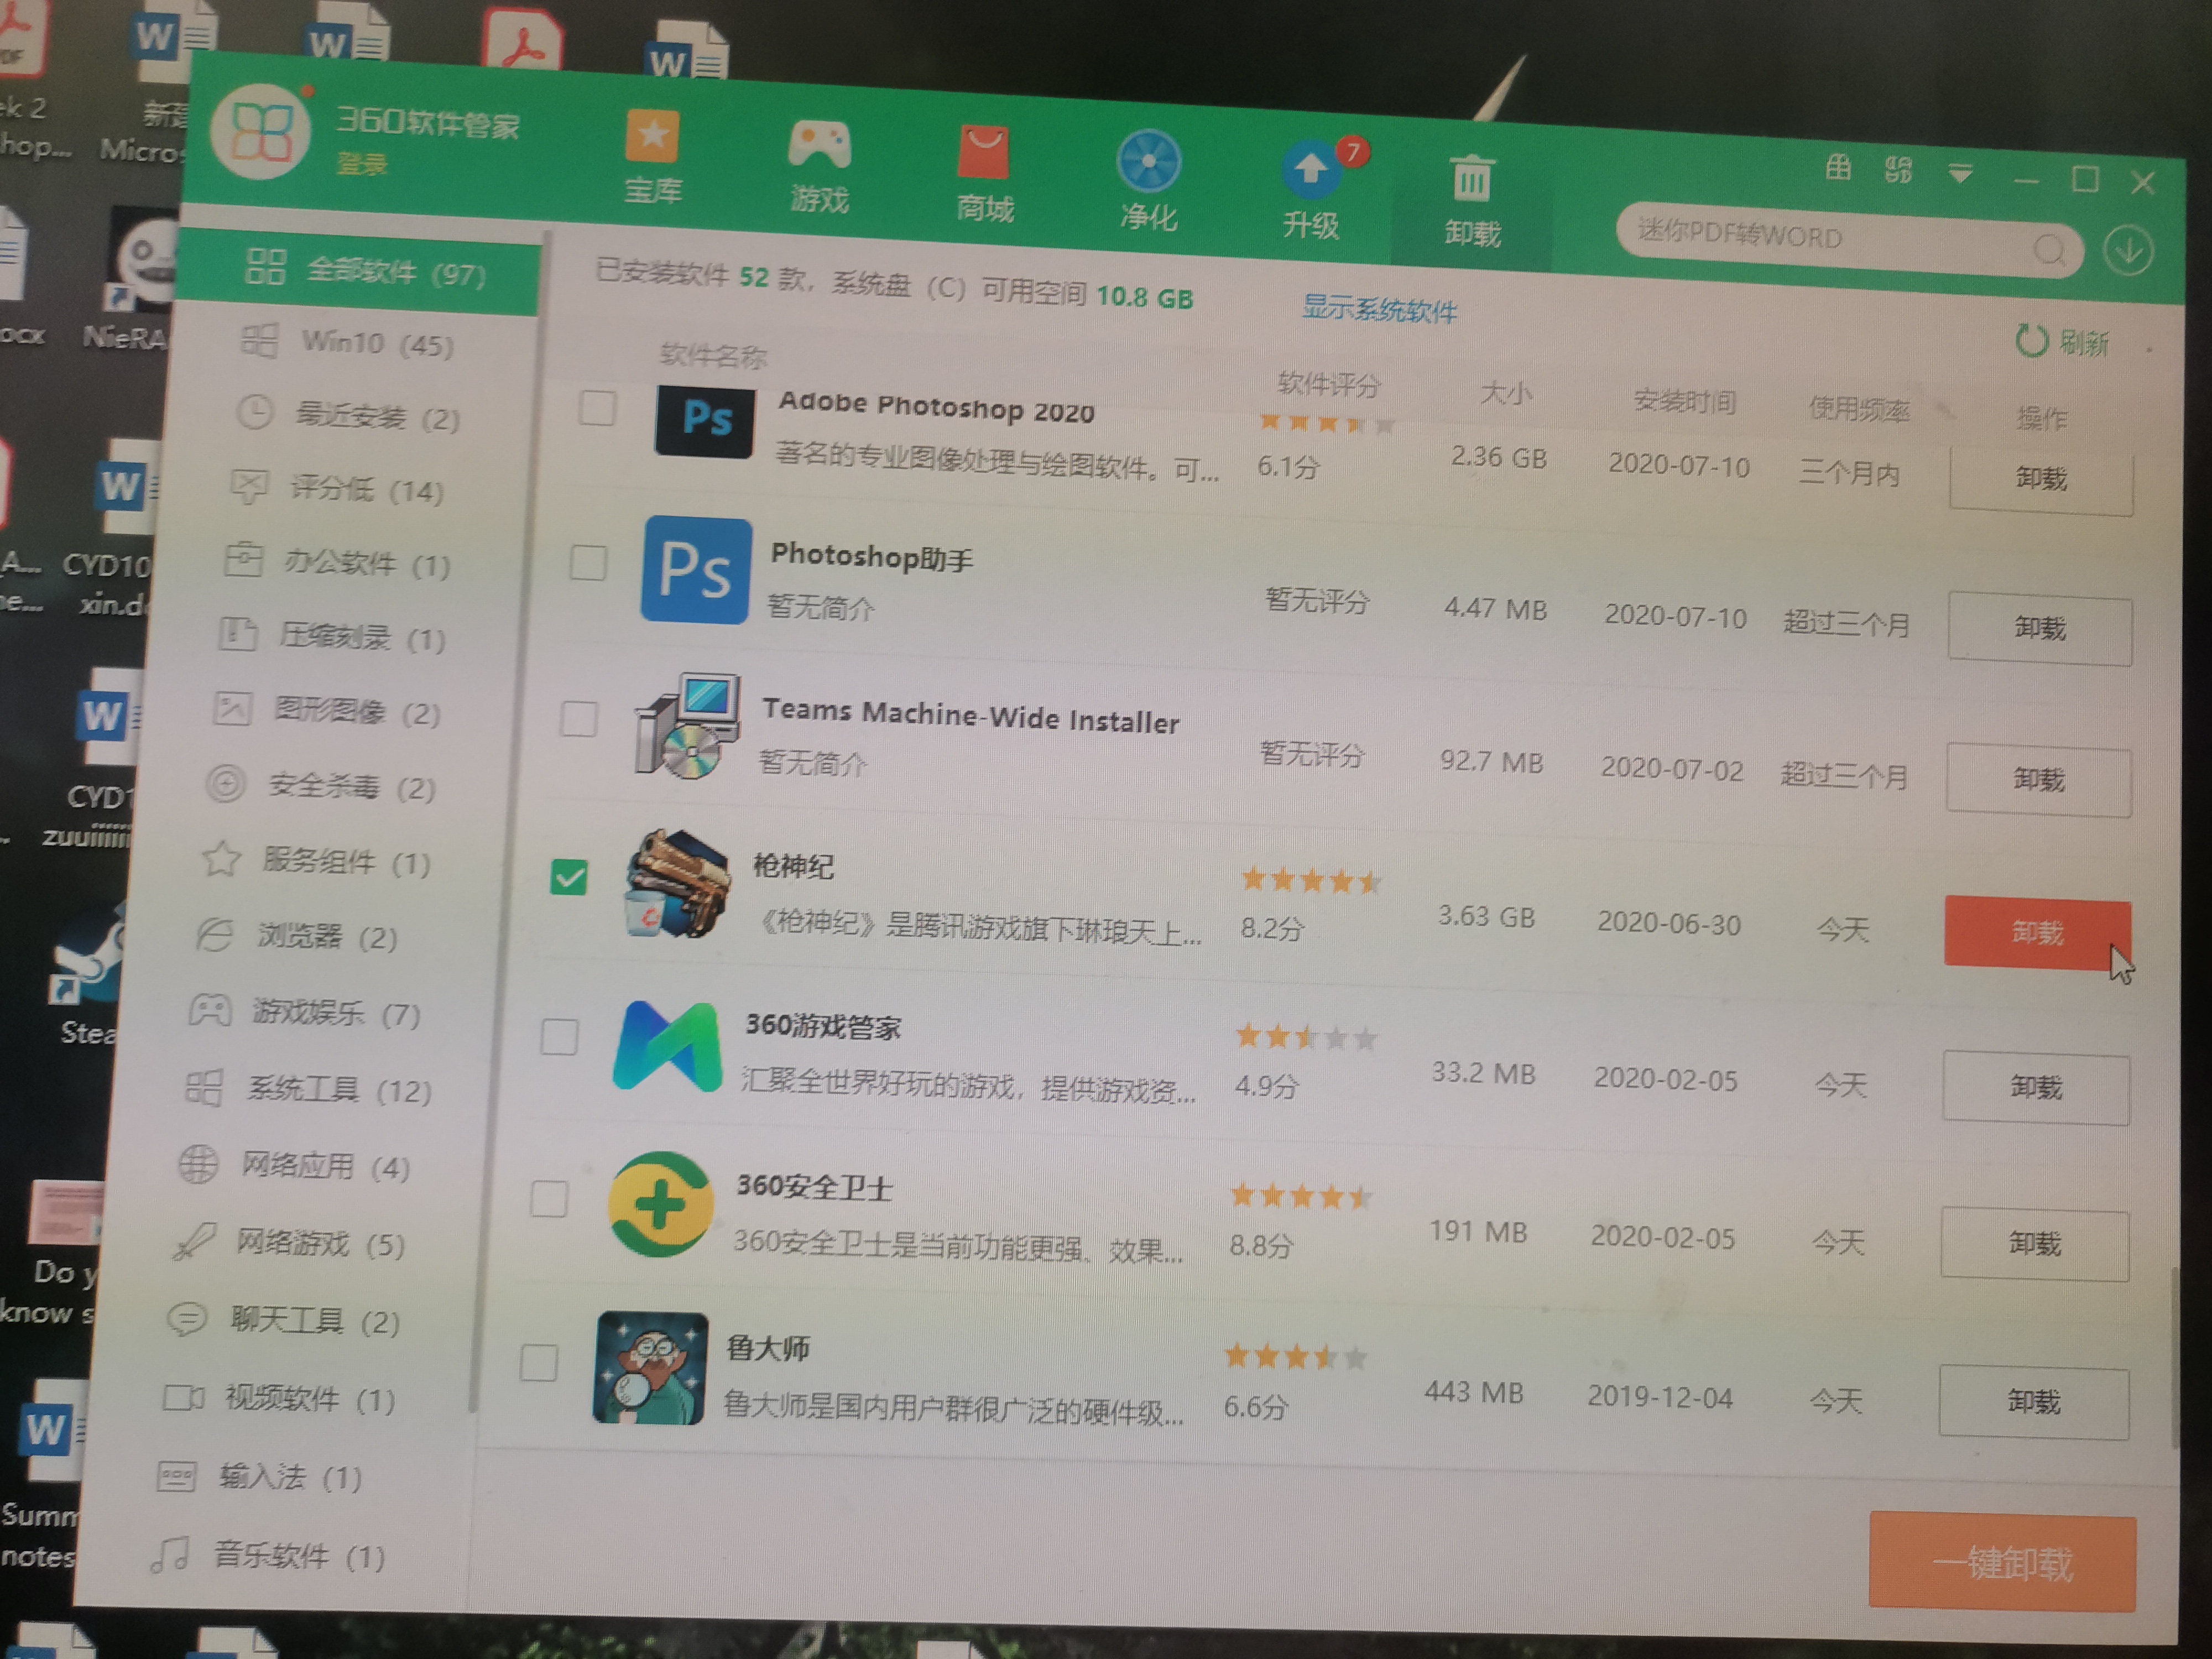Click the 360安全卫士 plus-sign icon
The image size is (2212, 1659).
661,1205
